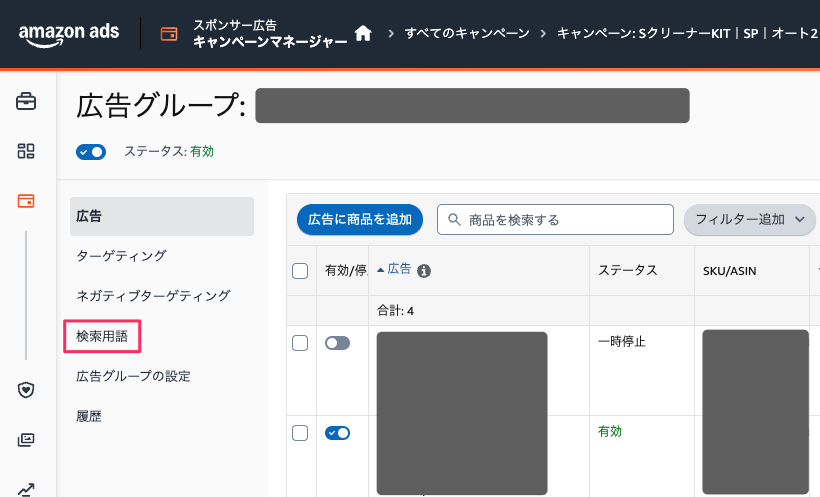Click the Amazon Ads logo

coord(69,35)
